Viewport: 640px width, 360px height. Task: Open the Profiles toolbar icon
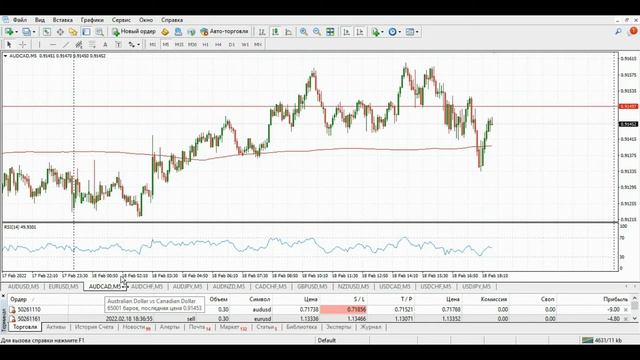coord(26,32)
